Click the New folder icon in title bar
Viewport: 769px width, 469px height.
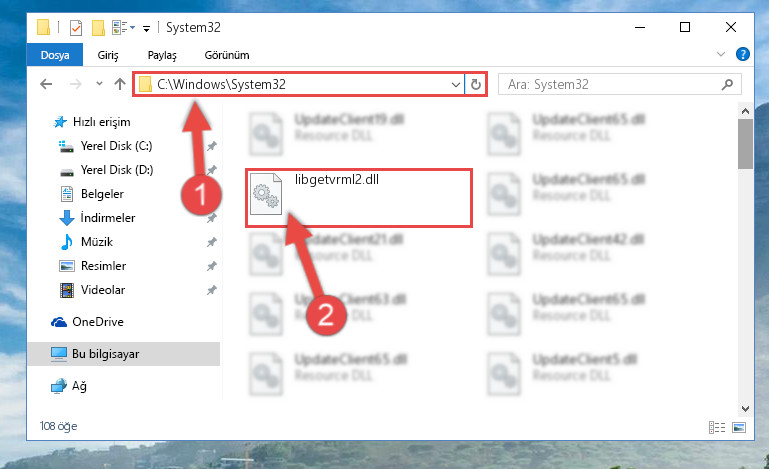coord(98,28)
